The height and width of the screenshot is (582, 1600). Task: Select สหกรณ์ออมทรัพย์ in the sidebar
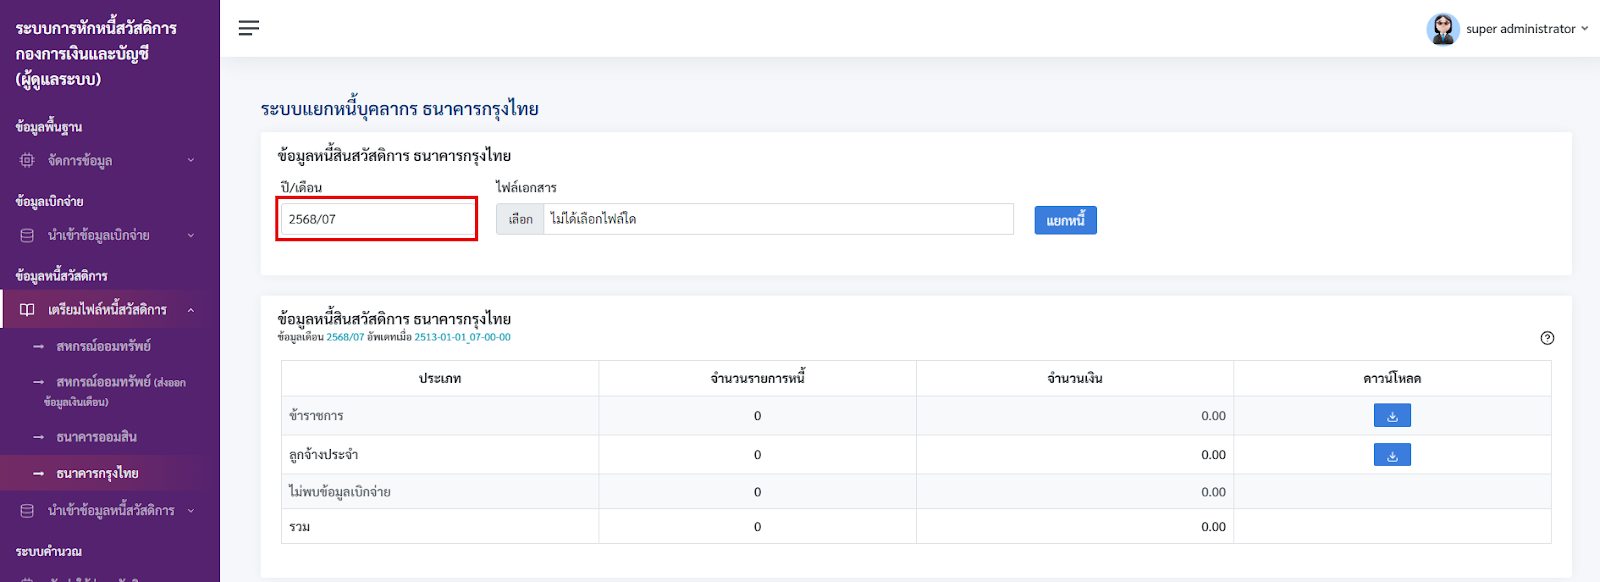[x=103, y=346]
